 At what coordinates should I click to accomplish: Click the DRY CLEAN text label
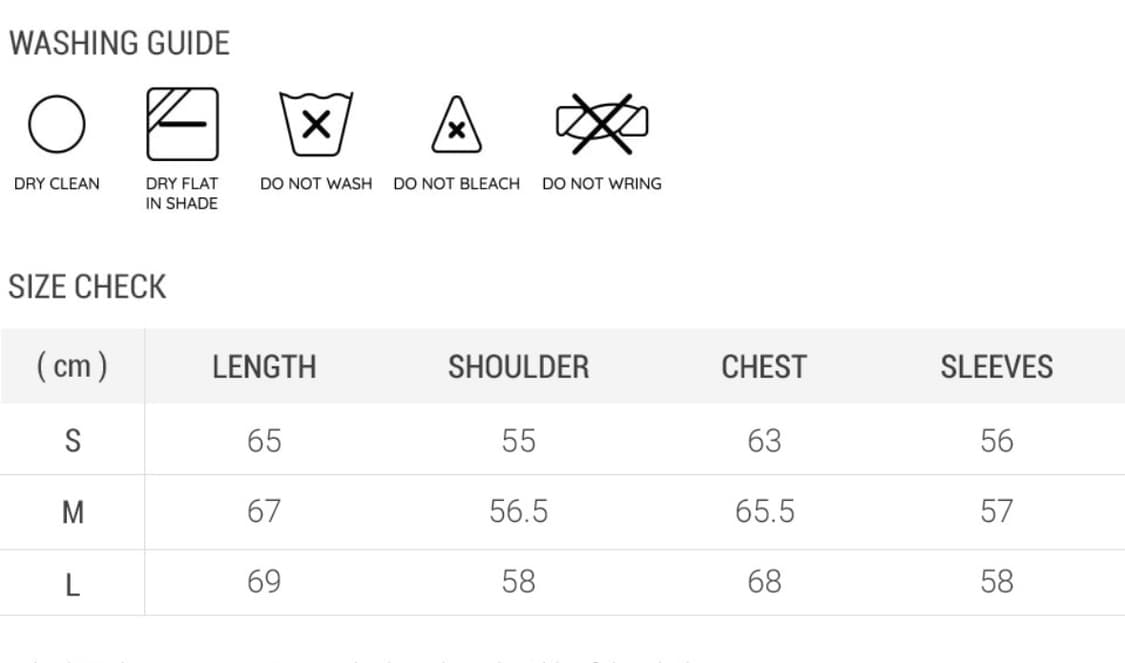(x=57, y=184)
